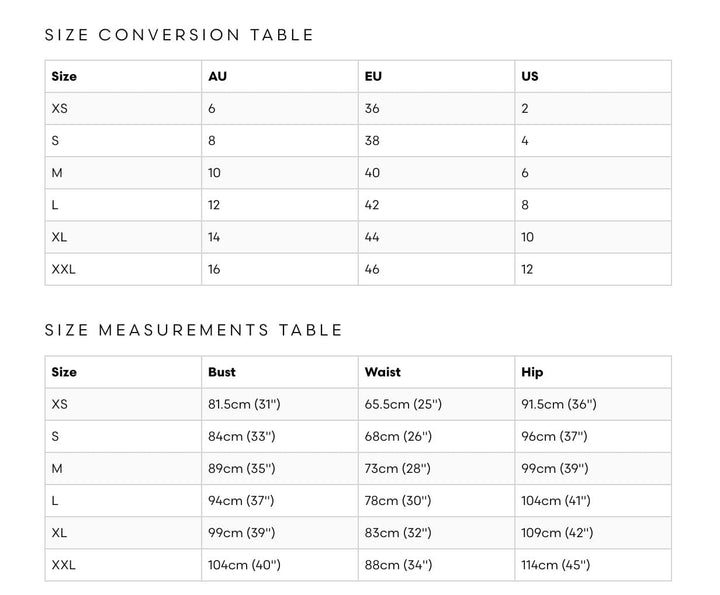Select AU size 16 cell

click(x=215, y=269)
